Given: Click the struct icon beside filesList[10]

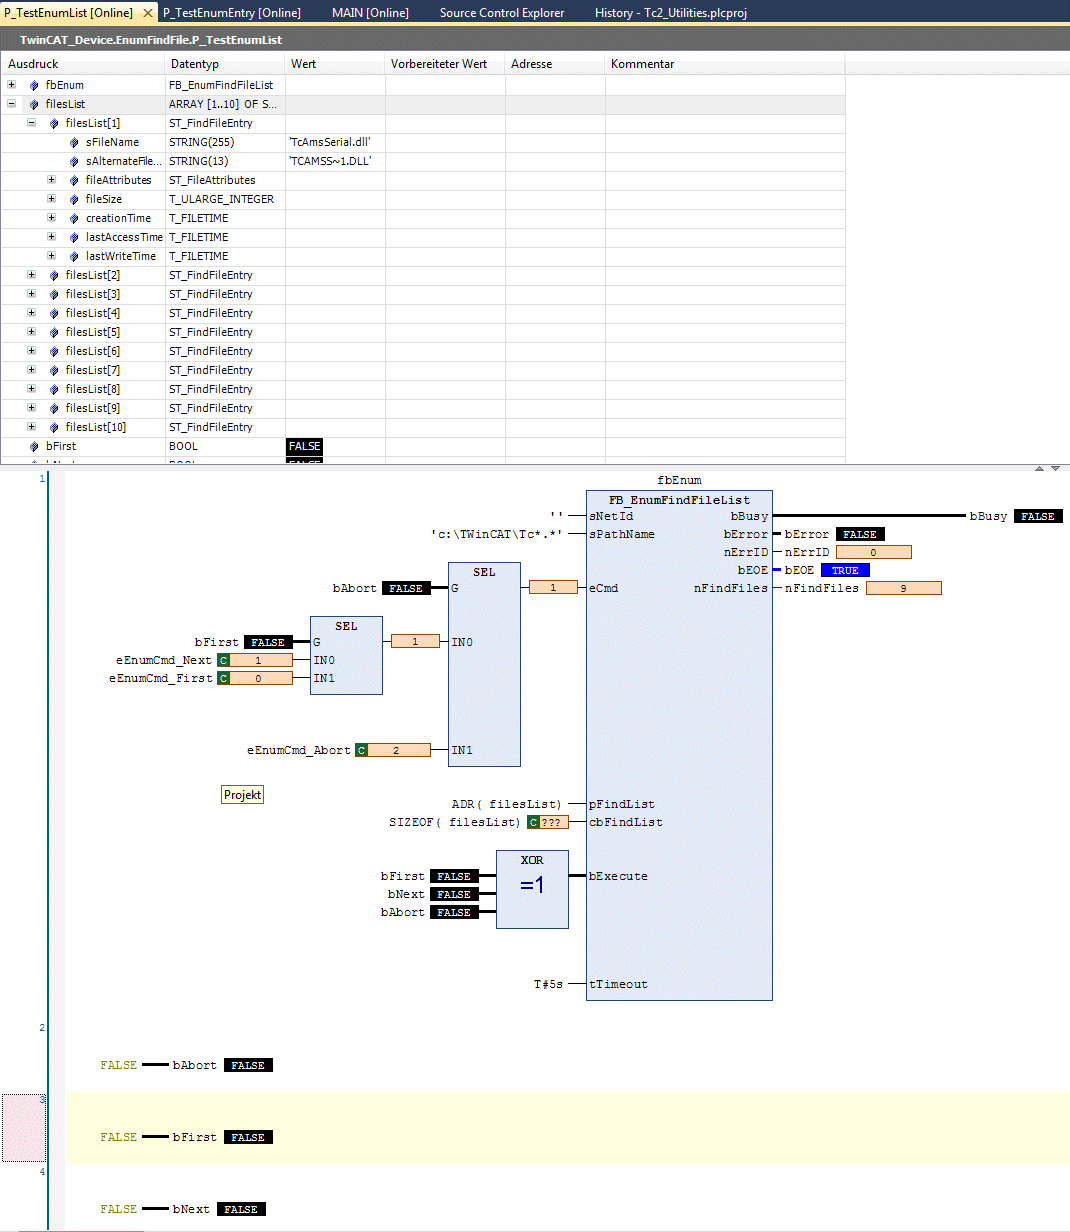Looking at the screenshot, I should point(54,427).
